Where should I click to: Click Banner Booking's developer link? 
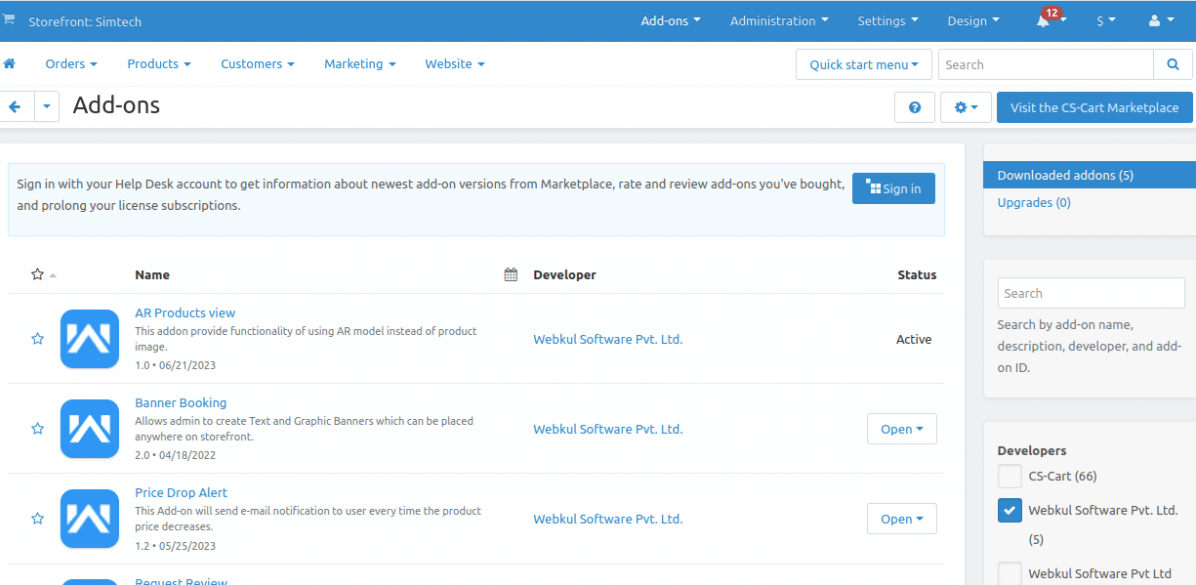coord(608,429)
